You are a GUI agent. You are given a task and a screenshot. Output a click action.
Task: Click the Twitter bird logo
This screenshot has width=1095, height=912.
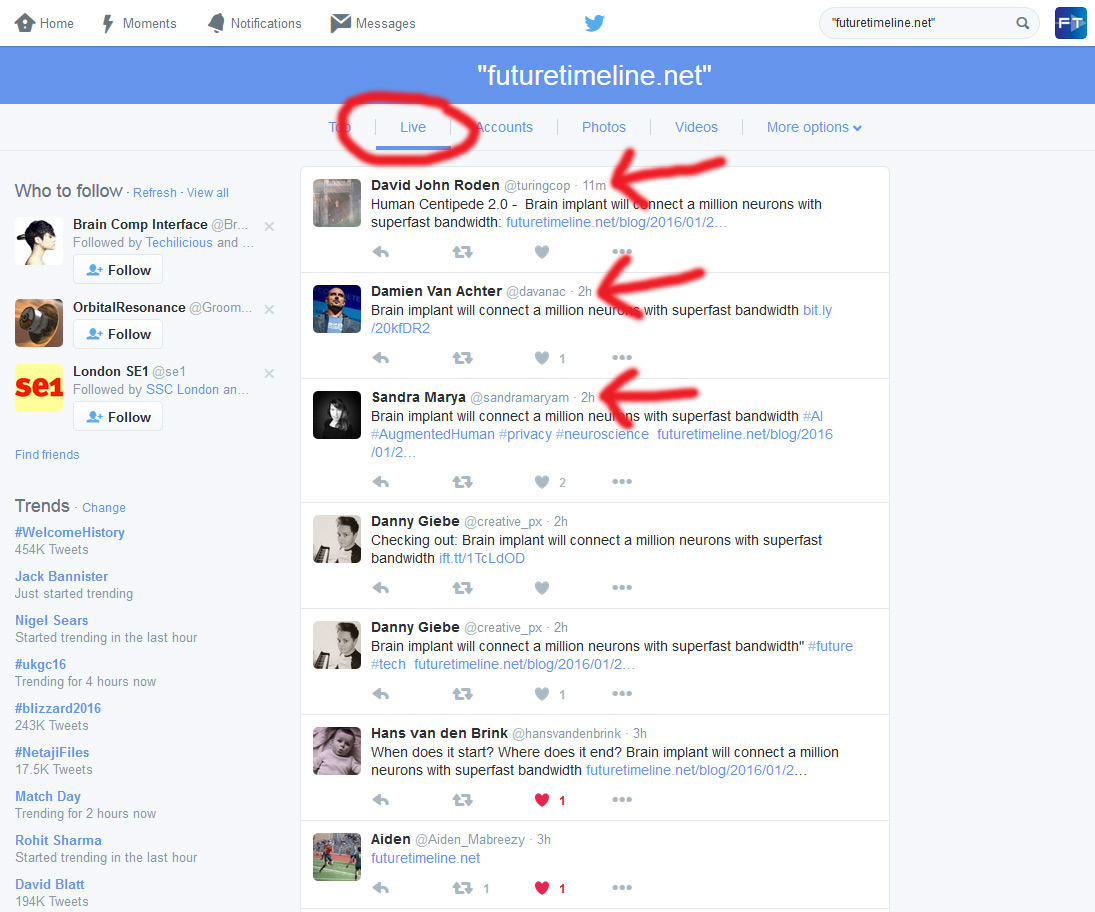(594, 23)
